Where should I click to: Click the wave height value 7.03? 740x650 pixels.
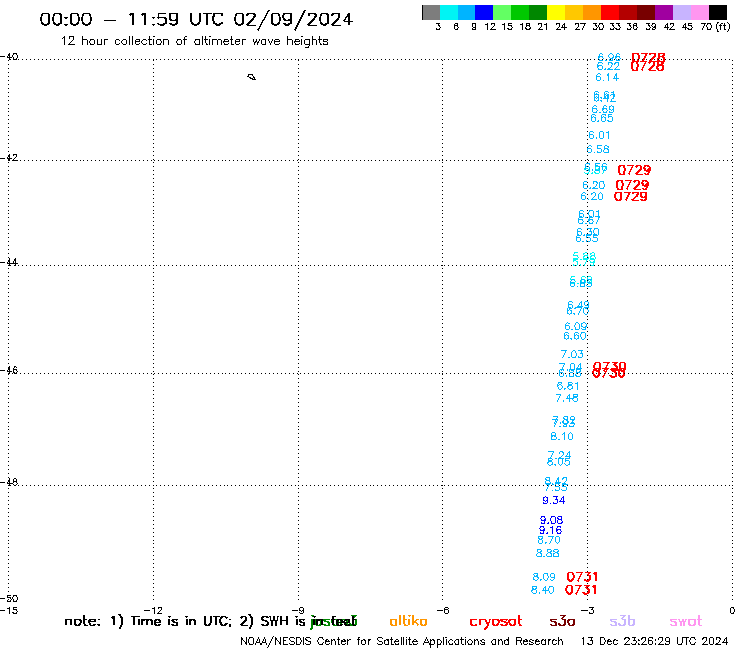point(572,354)
